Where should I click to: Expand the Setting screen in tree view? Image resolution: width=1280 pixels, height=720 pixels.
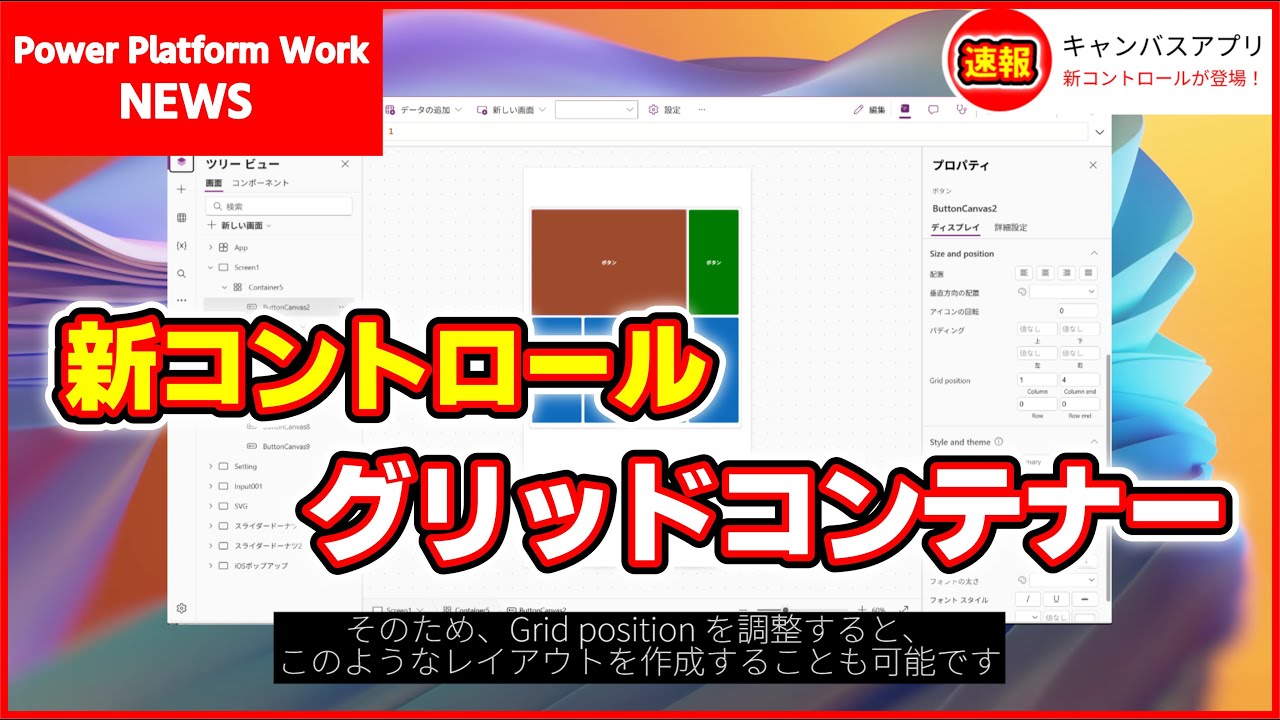211,466
